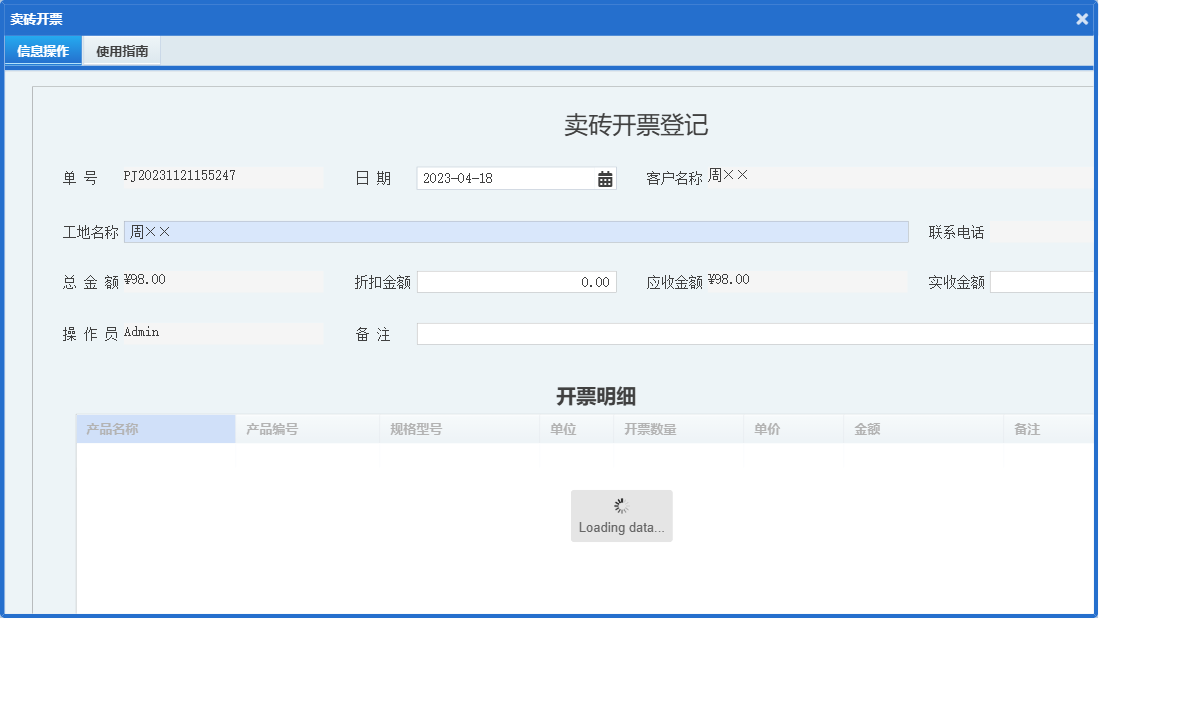Click the 单价 column header

click(766, 428)
